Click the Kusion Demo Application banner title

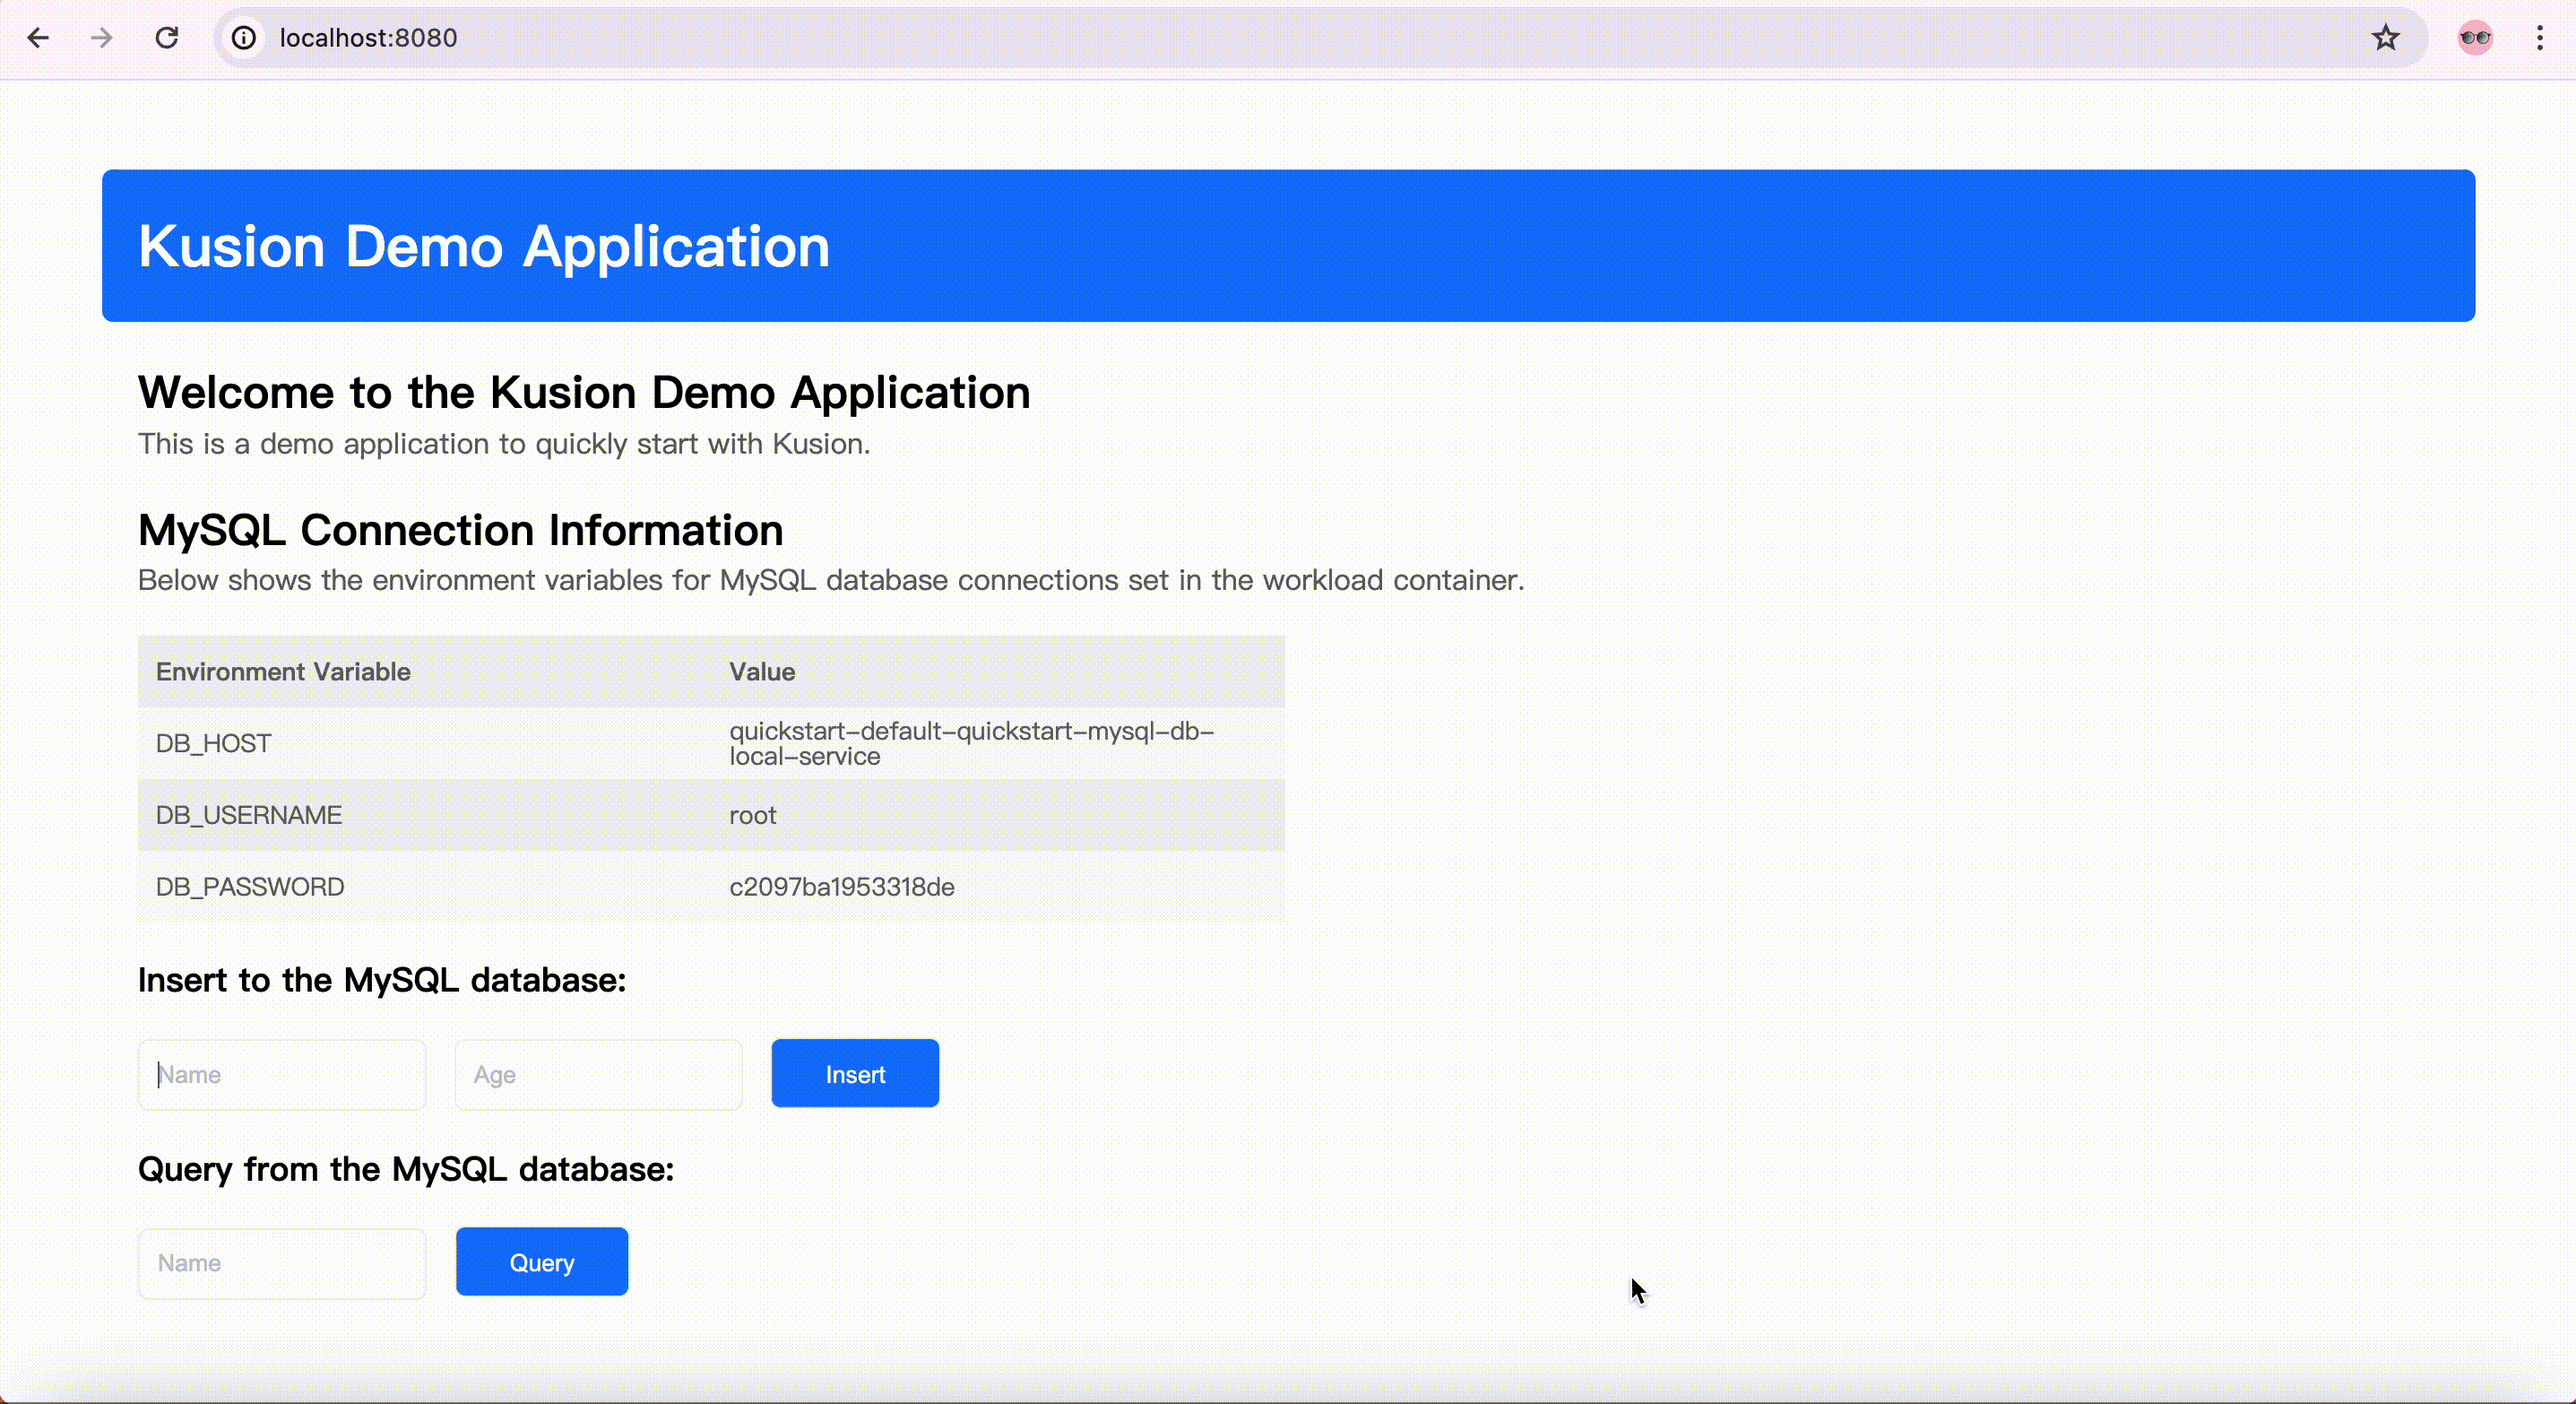[x=484, y=246]
